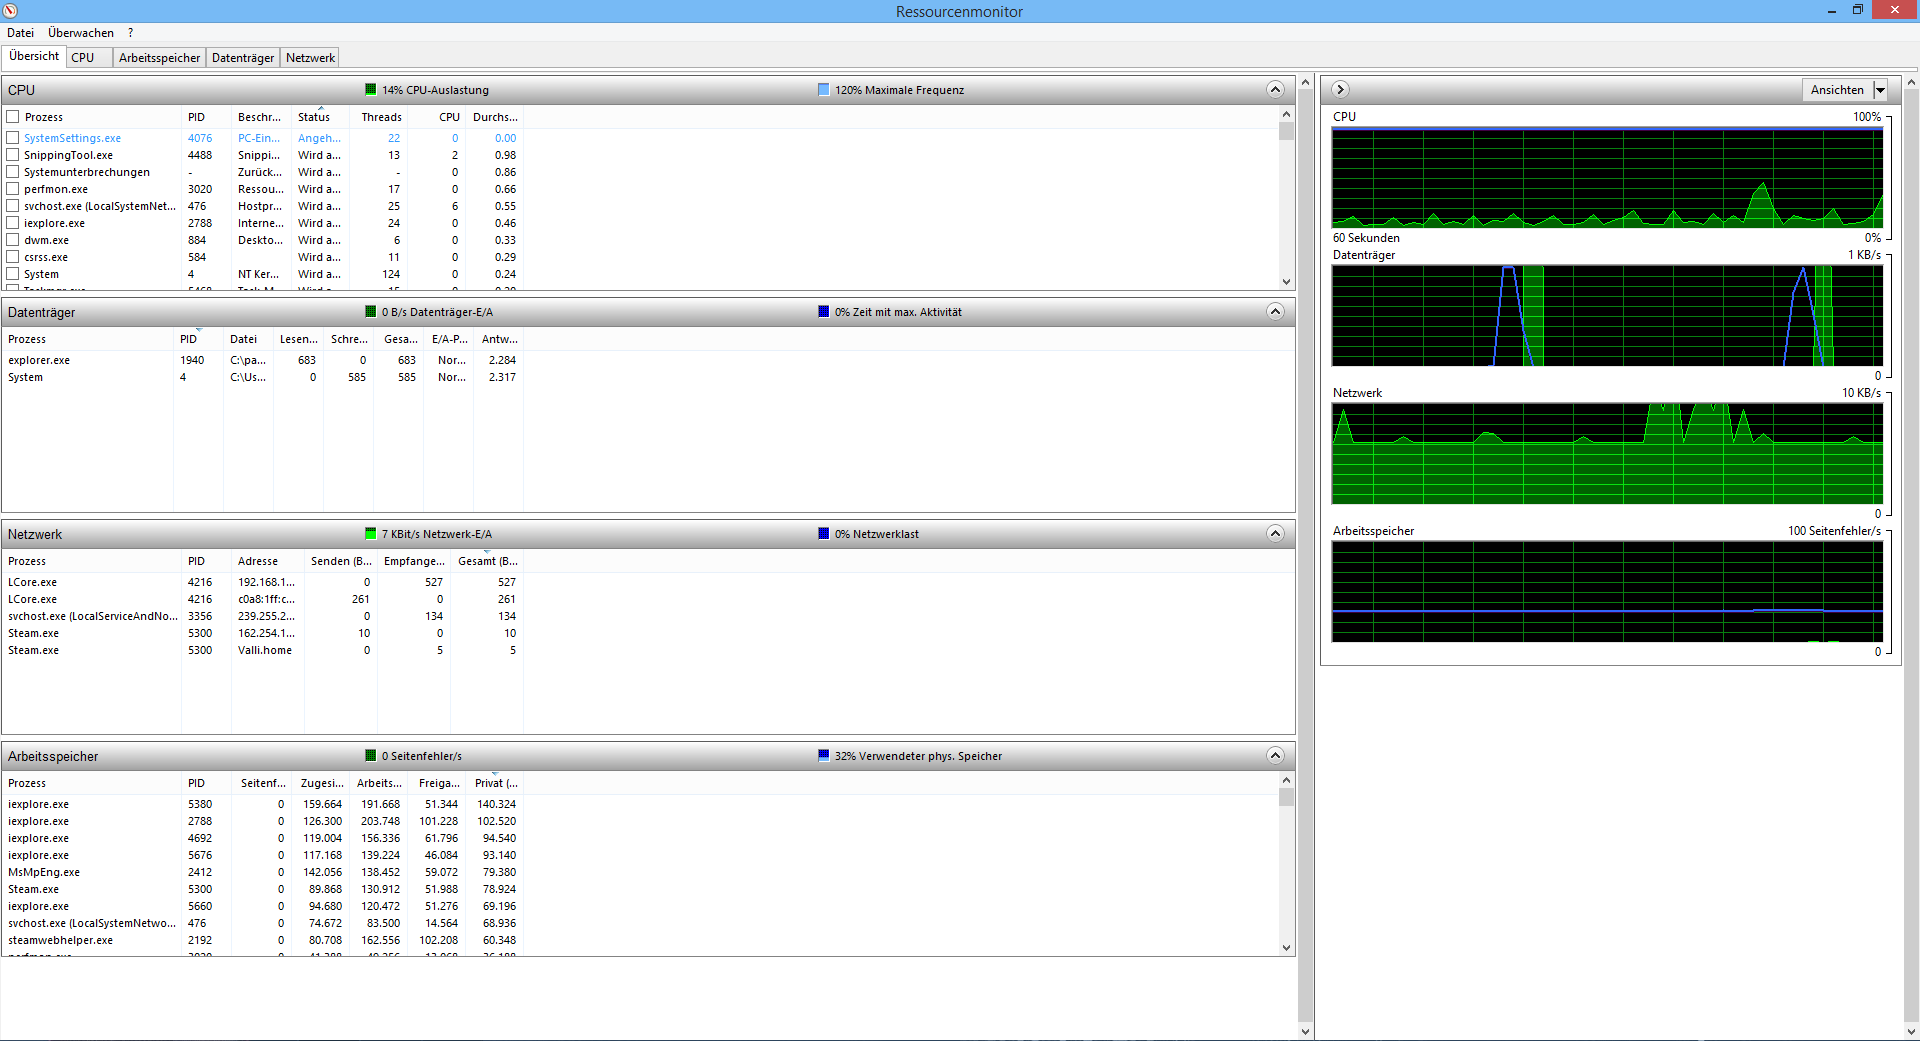
Task: Select System row in Datenträger list
Action: 262,377
